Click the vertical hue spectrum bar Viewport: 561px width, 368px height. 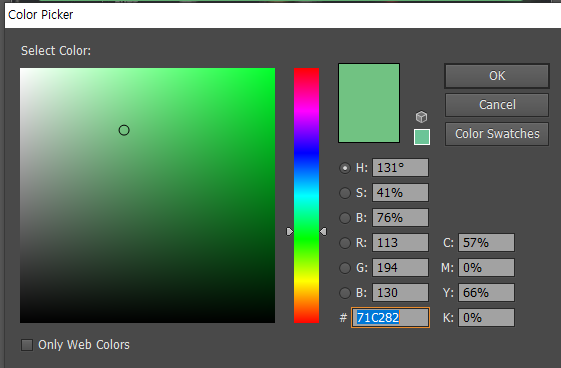pos(306,195)
